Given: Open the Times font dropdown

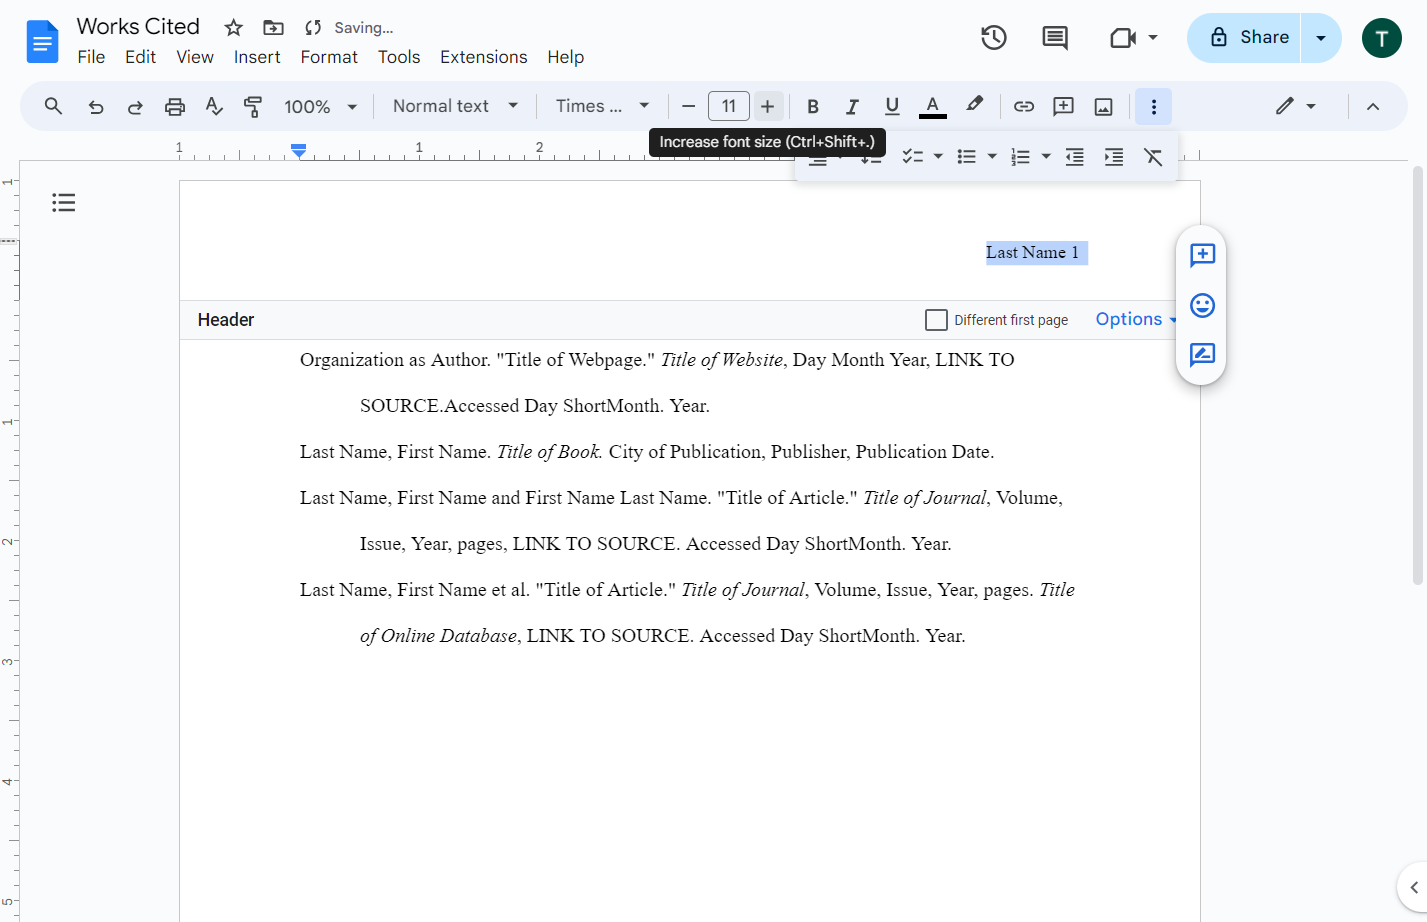Looking at the screenshot, I should (x=602, y=106).
